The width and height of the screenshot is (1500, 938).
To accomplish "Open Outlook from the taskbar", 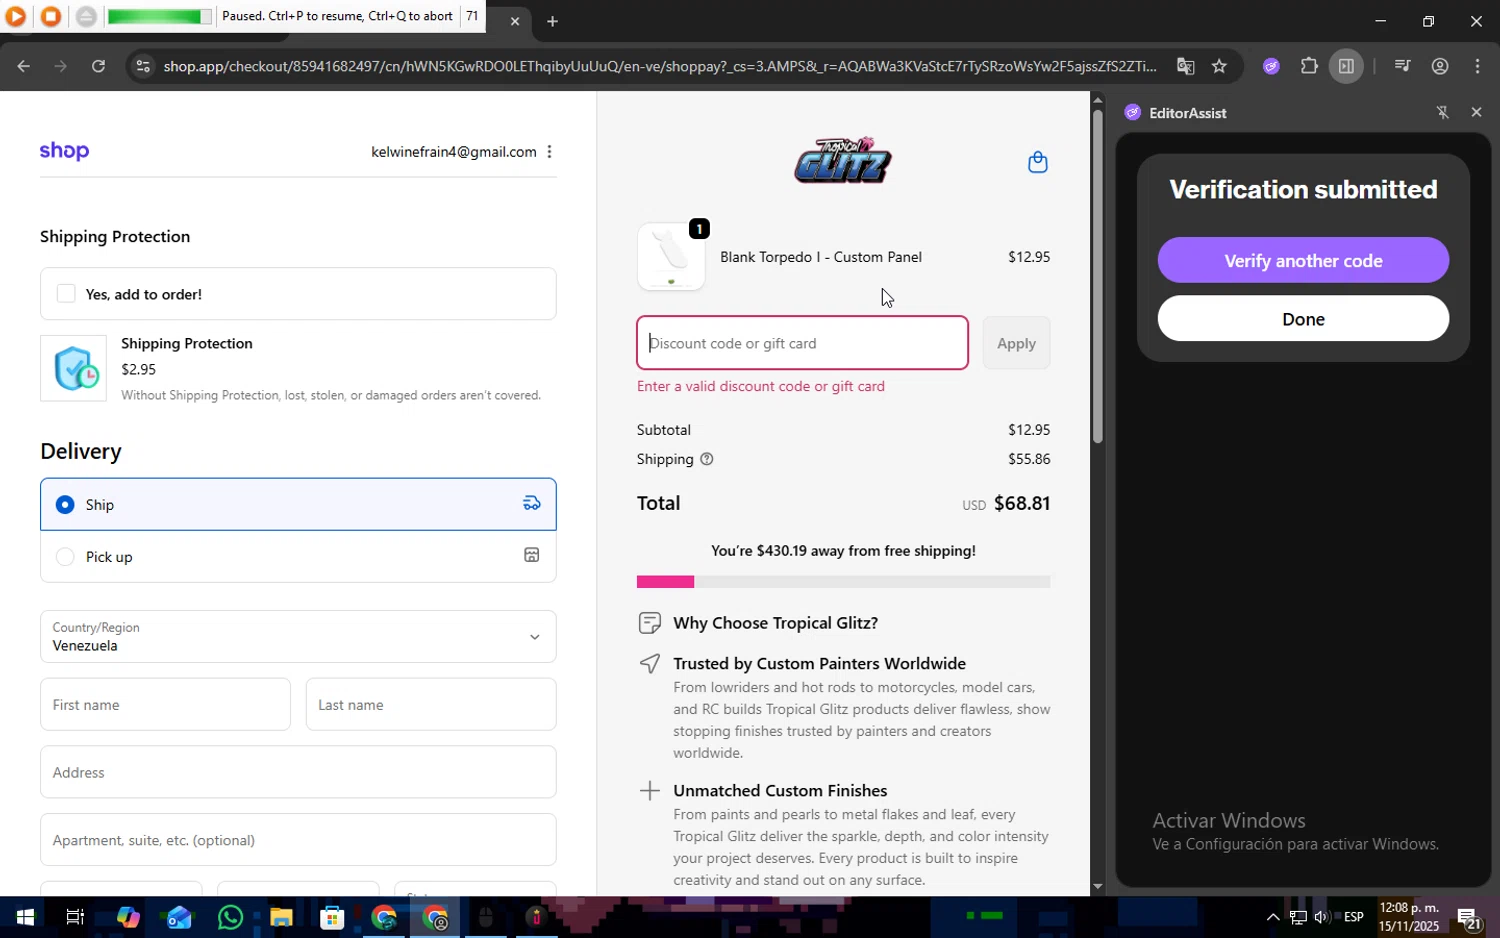I will (x=178, y=917).
